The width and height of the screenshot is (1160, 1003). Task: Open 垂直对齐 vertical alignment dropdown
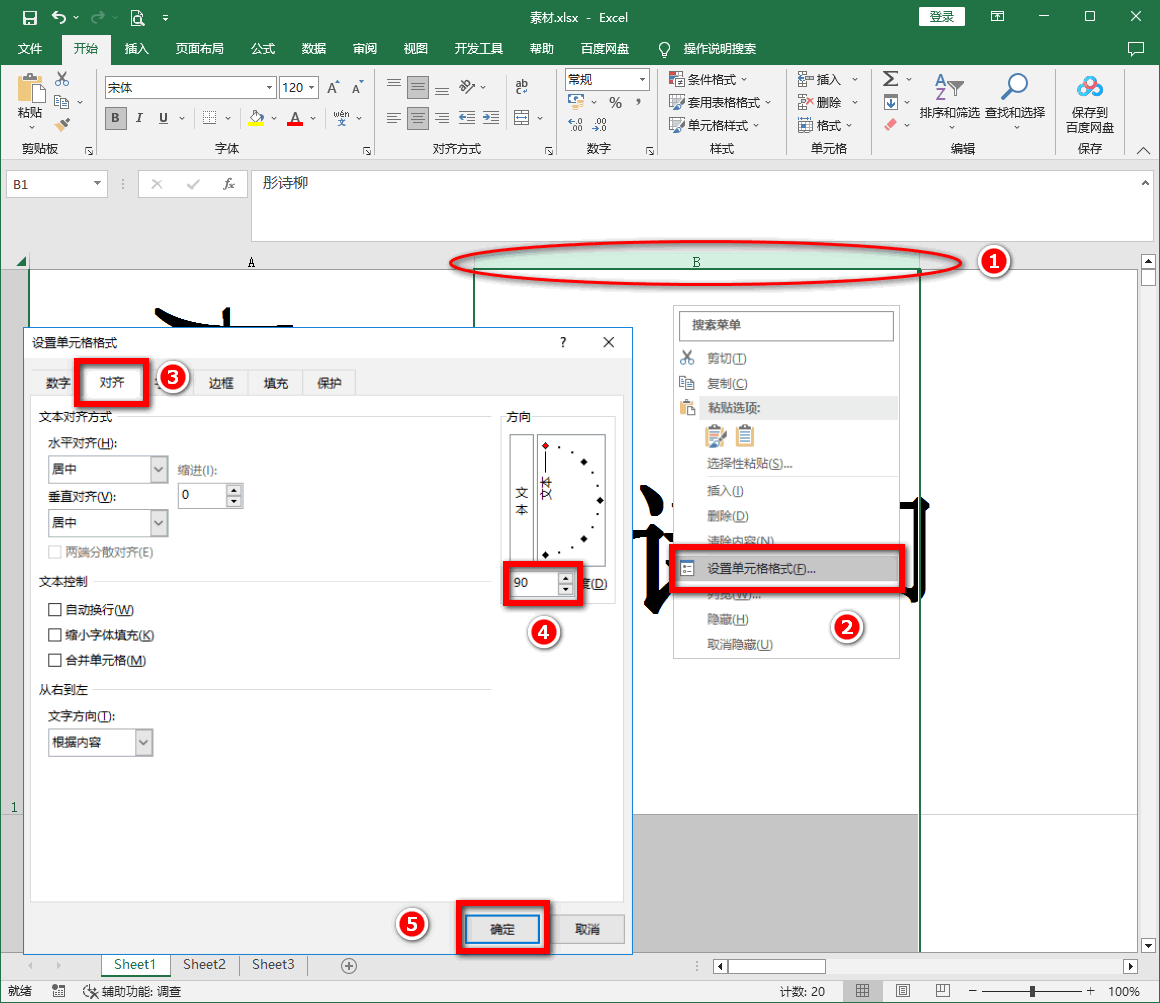[158, 523]
